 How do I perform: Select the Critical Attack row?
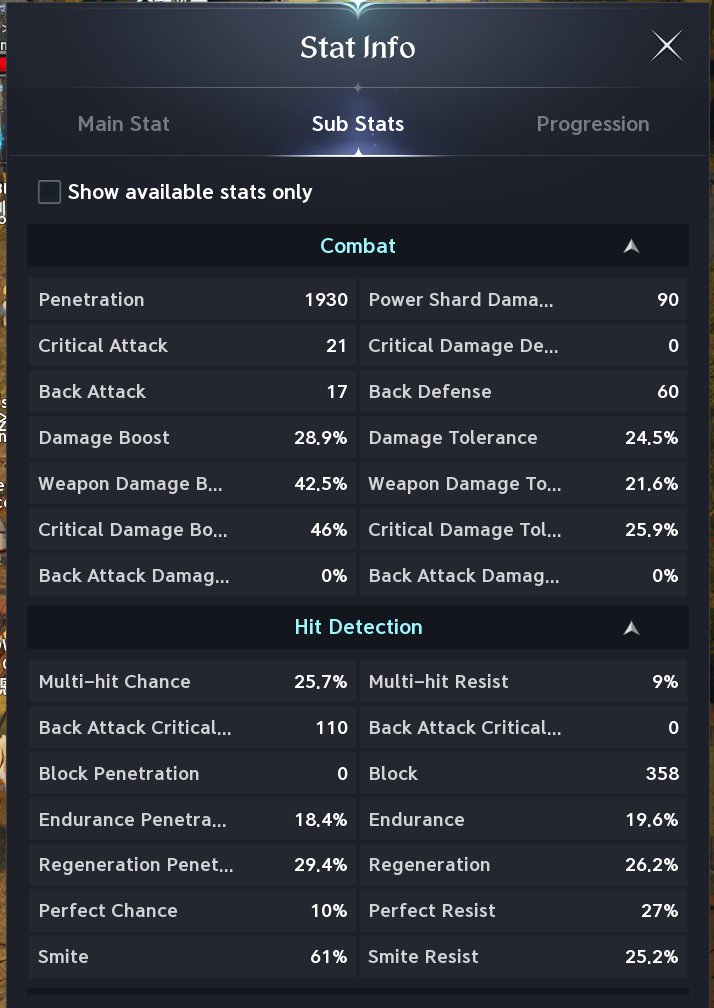click(192, 346)
